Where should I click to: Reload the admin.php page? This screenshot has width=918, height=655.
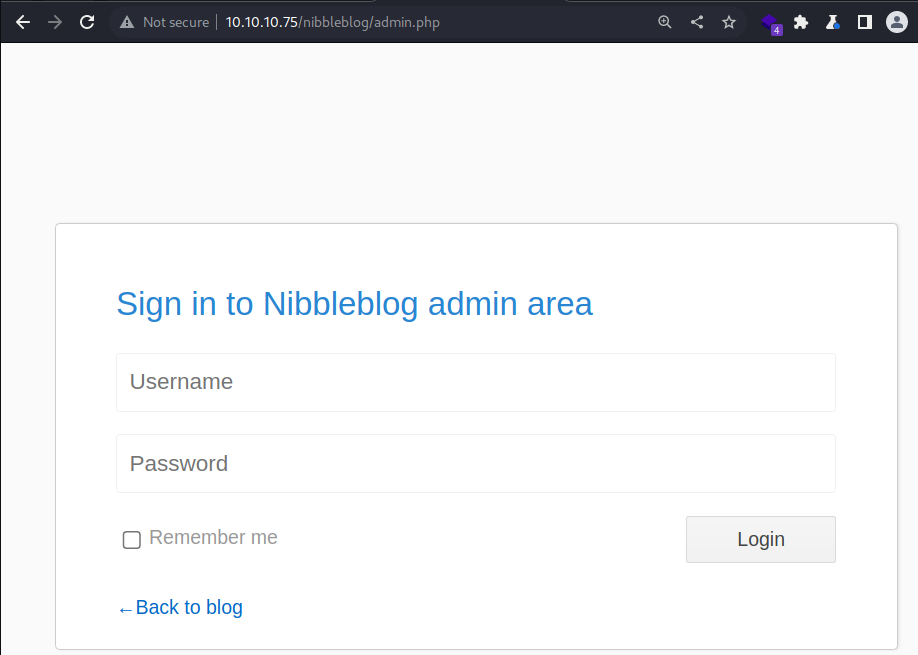tap(87, 22)
